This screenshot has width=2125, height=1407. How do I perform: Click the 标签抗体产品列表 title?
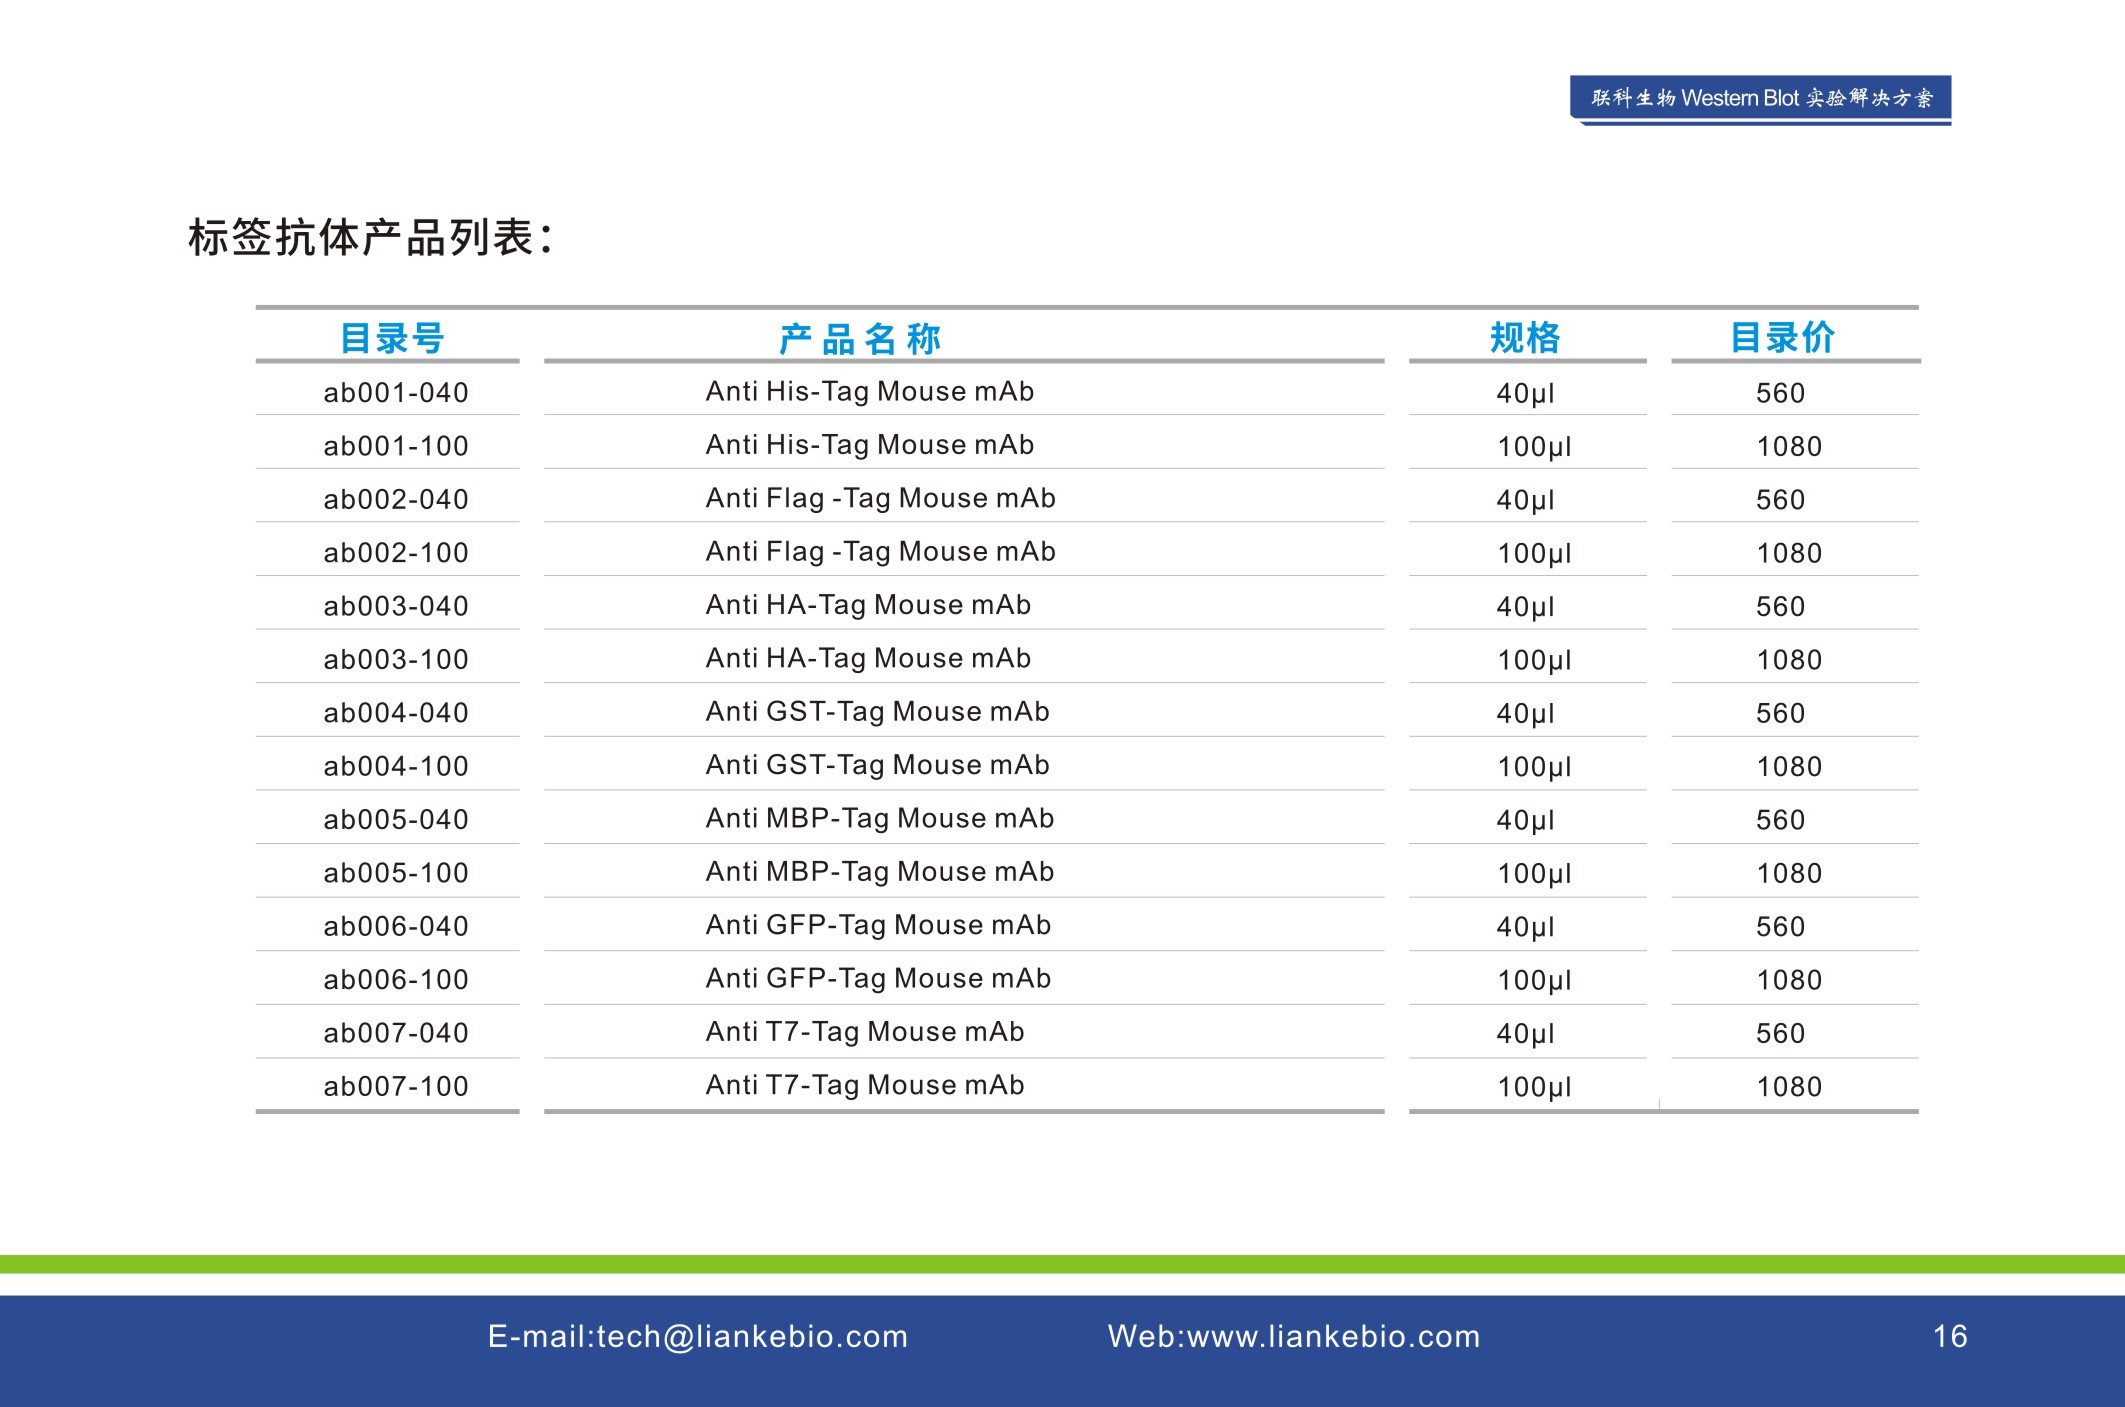pos(370,238)
